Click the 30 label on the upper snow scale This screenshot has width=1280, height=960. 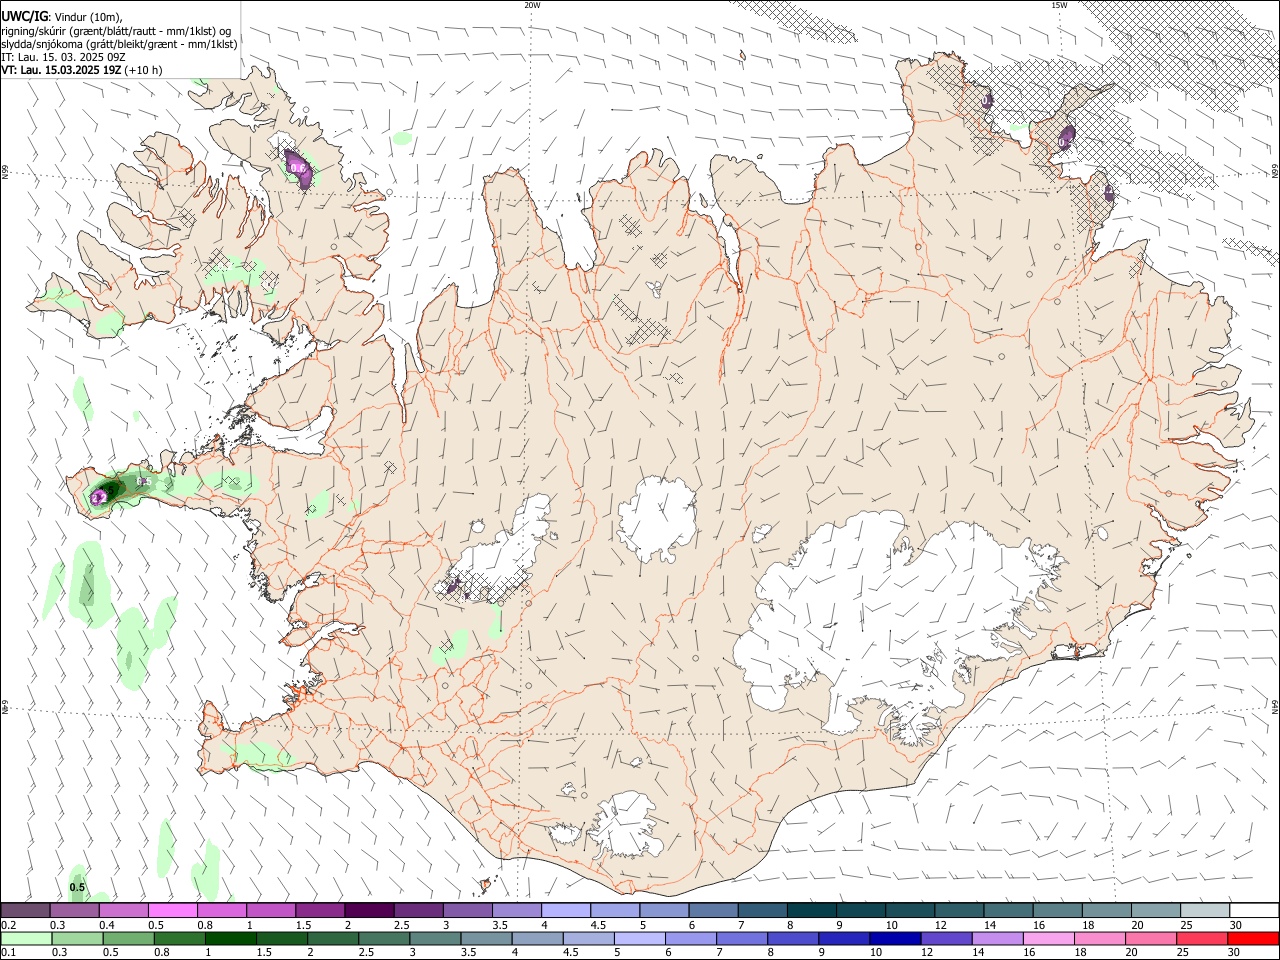(1235, 925)
